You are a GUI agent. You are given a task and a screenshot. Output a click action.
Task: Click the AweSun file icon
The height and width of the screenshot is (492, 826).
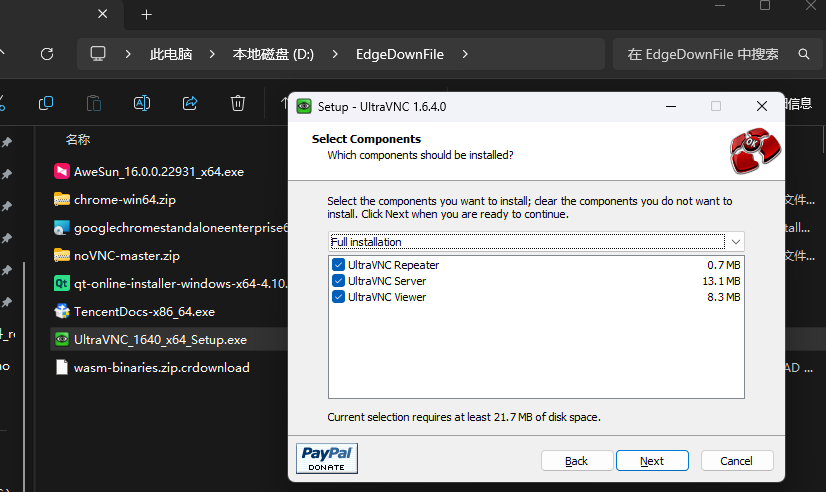click(62, 171)
